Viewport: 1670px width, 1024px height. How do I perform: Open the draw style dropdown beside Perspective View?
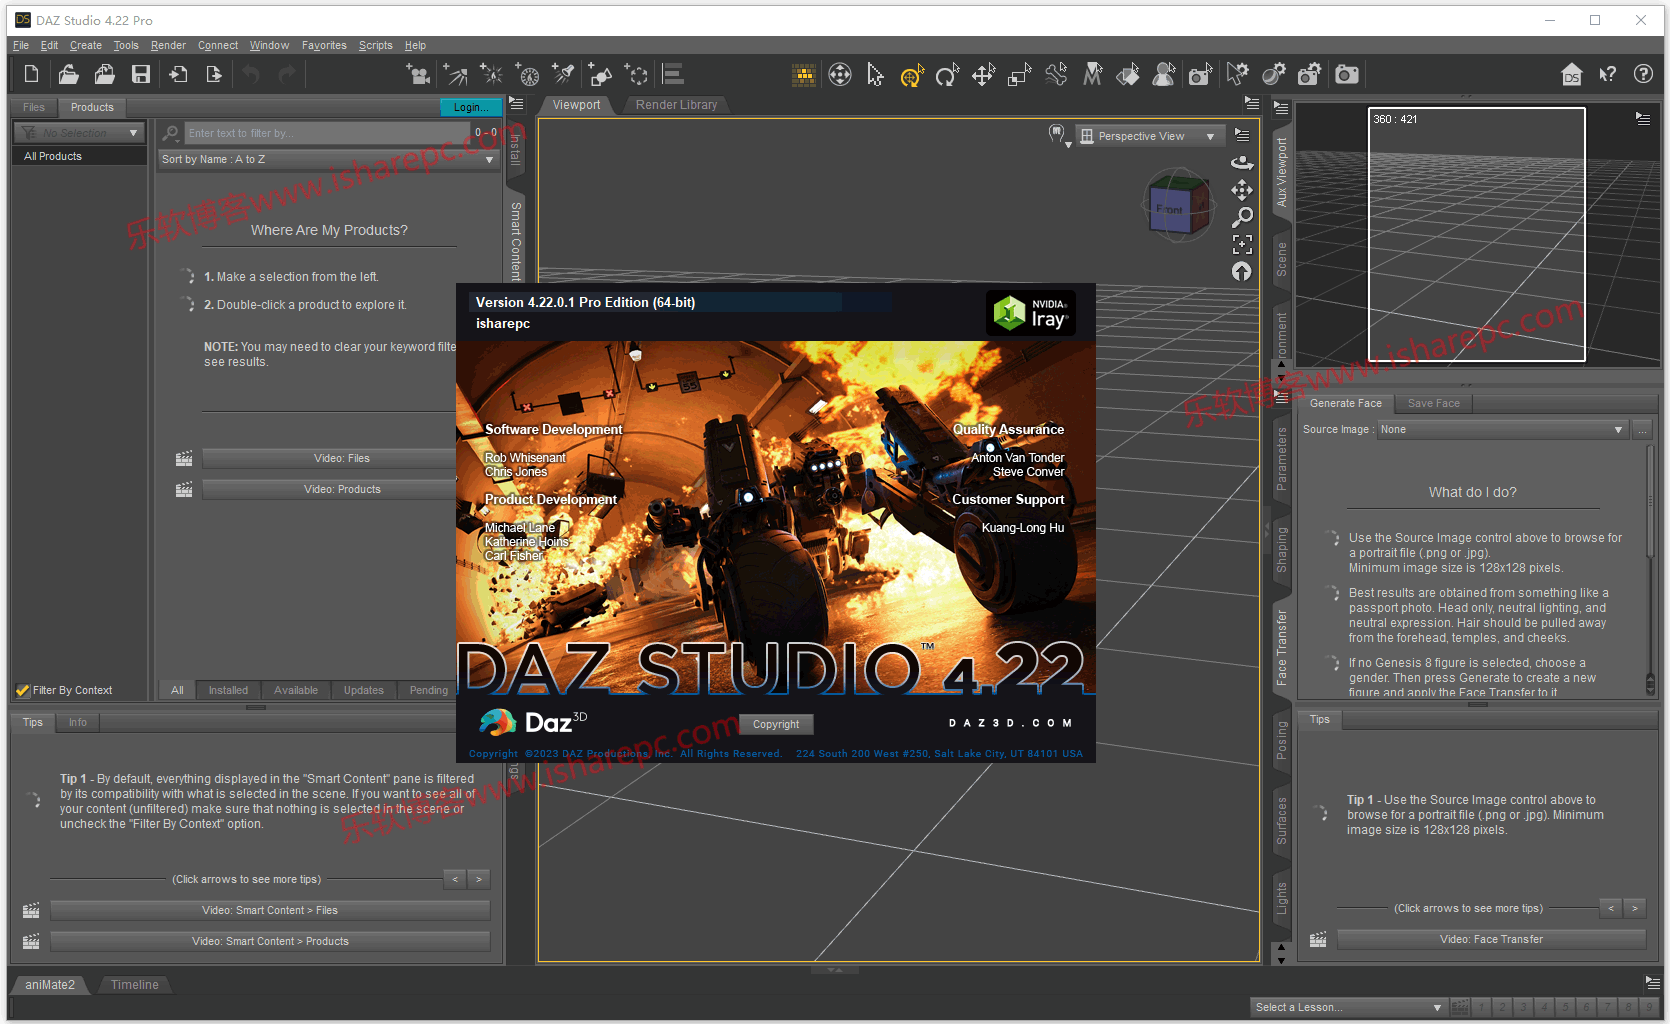click(x=1058, y=135)
